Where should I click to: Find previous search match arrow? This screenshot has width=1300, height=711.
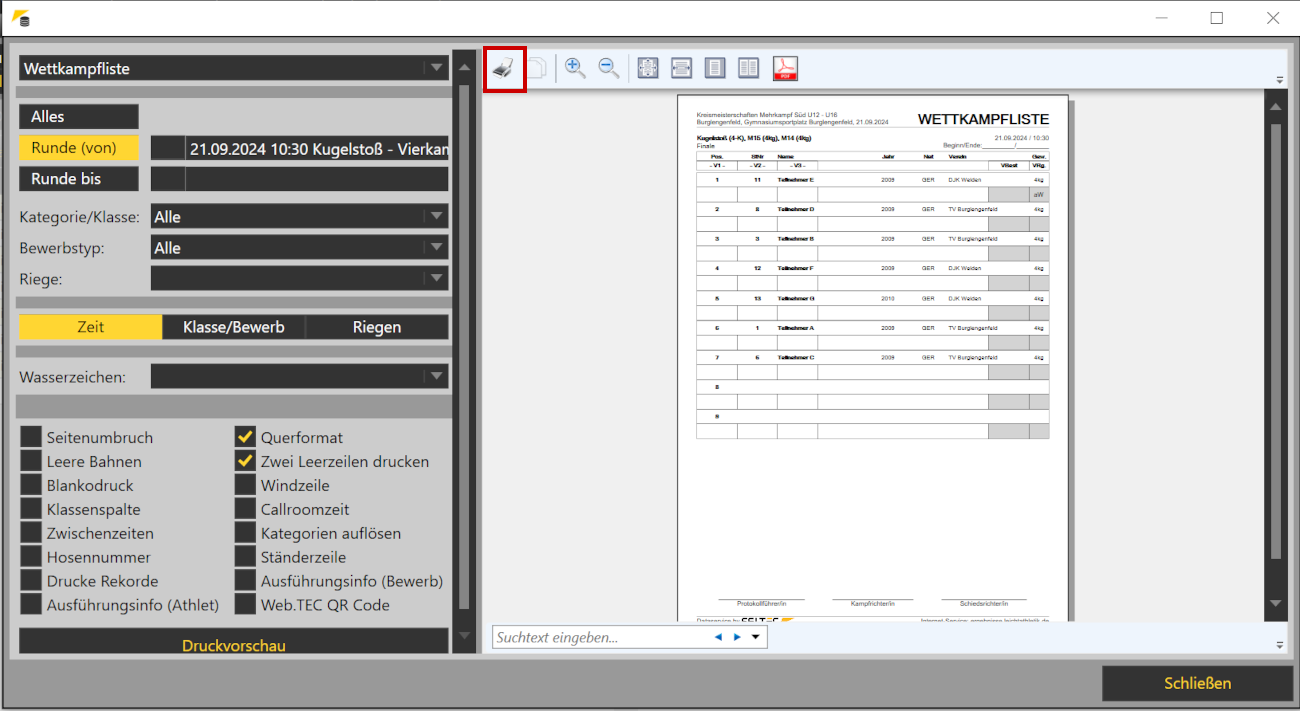[718, 637]
